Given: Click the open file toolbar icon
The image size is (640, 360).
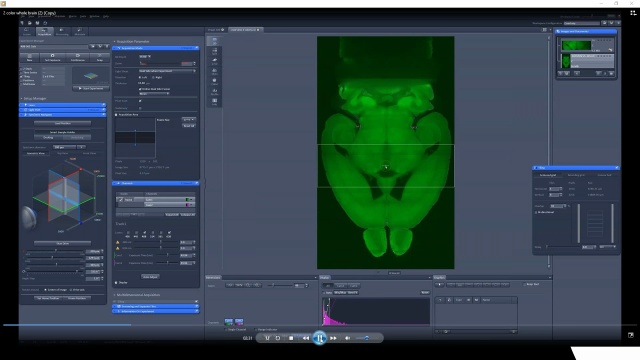Looking at the screenshot, I should coord(30,23).
